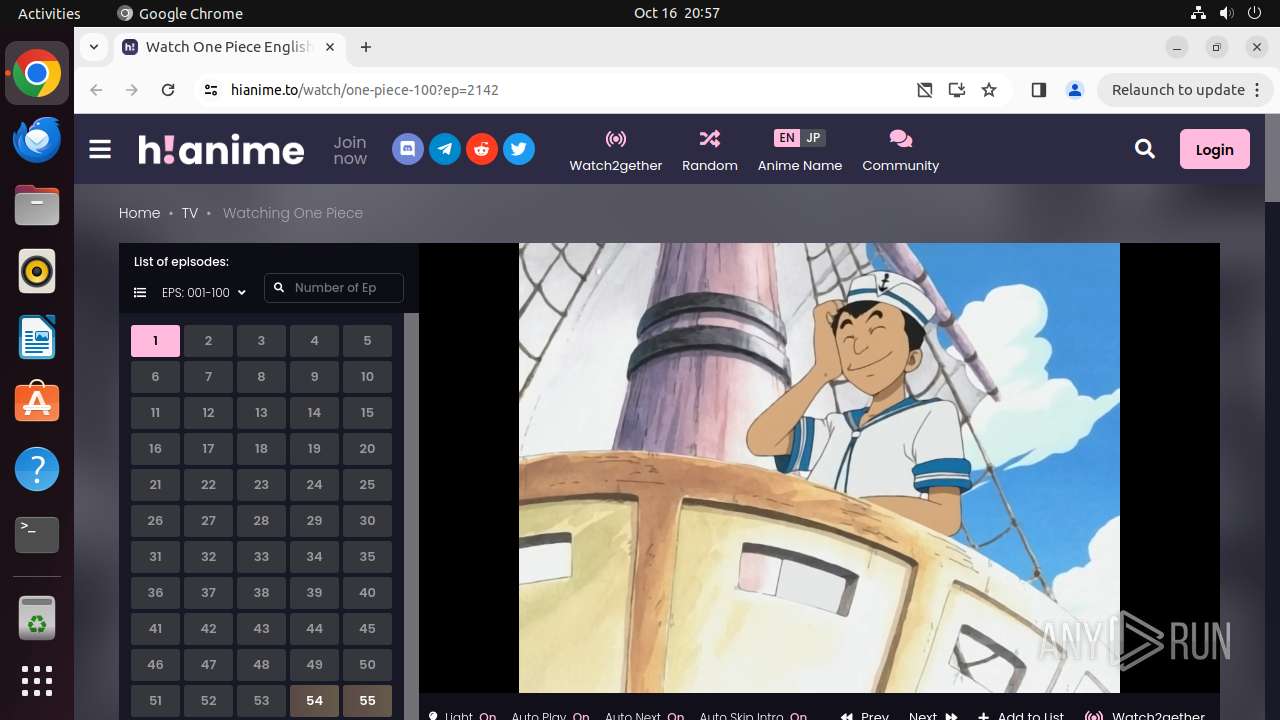
Task: Open Terminal from the dock
Action: tap(37, 535)
